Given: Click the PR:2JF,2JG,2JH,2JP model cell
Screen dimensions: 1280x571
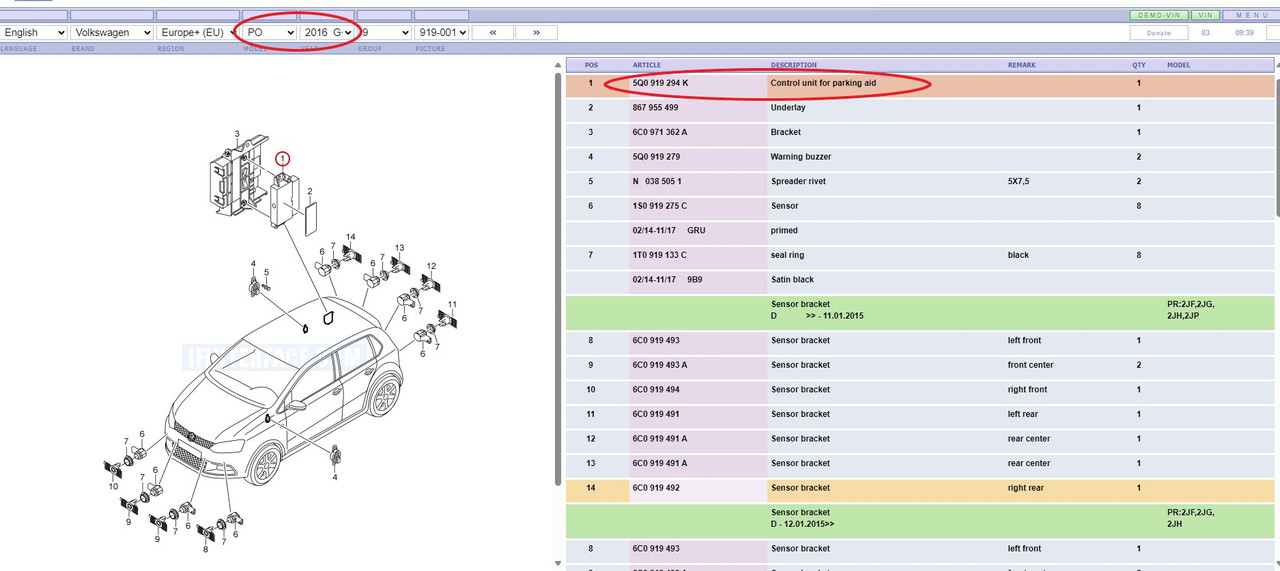Looking at the screenshot, I should [x=1190, y=309].
